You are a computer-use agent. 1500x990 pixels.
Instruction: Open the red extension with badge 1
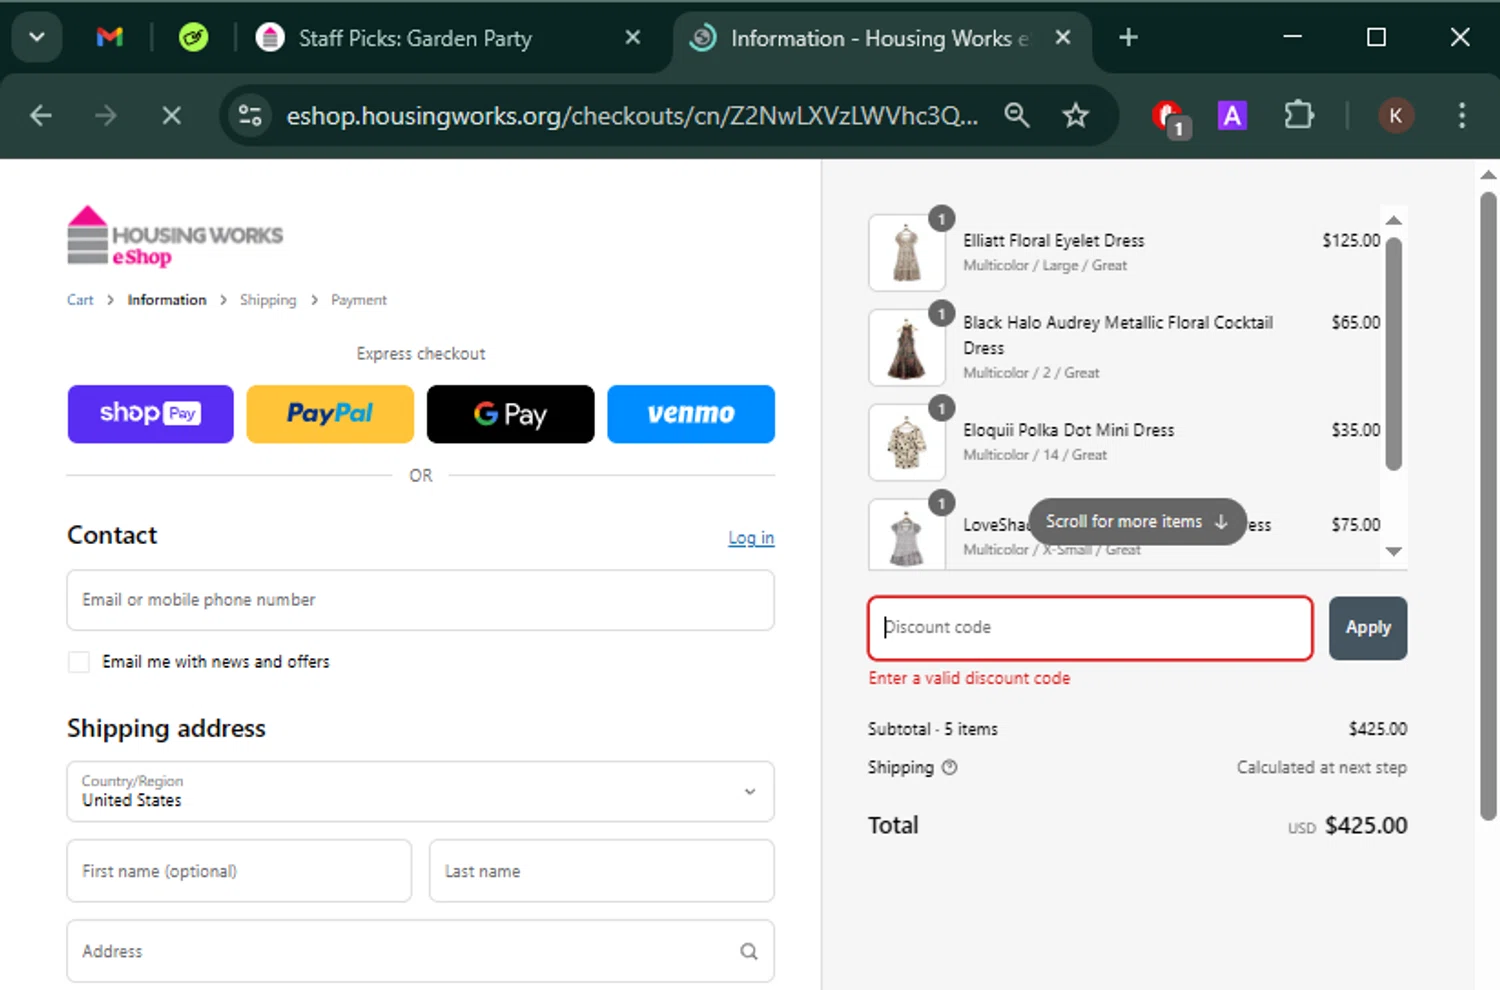[x=1170, y=118]
